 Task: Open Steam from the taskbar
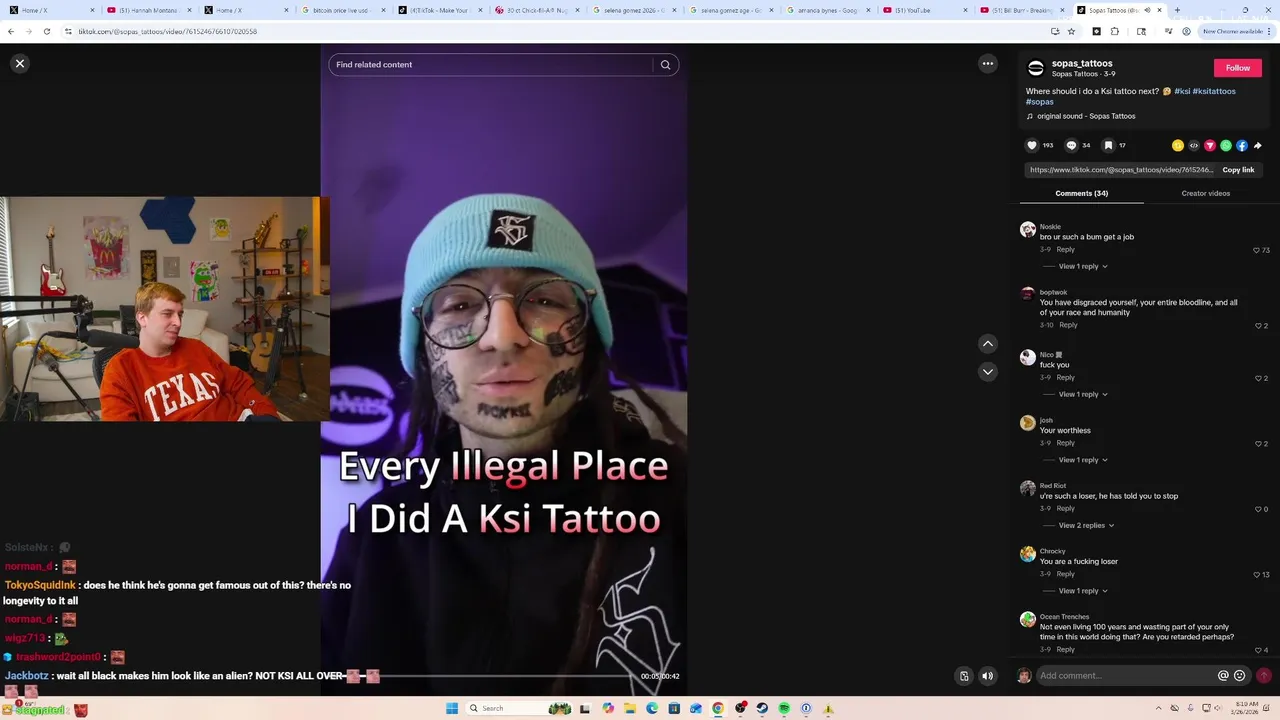click(762, 708)
